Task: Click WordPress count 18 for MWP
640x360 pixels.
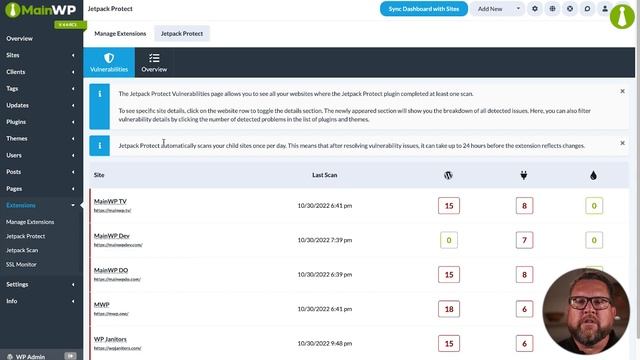Action: pos(449,309)
